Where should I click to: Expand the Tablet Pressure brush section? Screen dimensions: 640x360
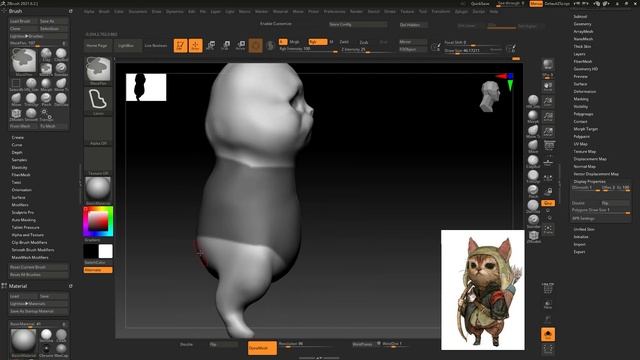tap(25, 227)
